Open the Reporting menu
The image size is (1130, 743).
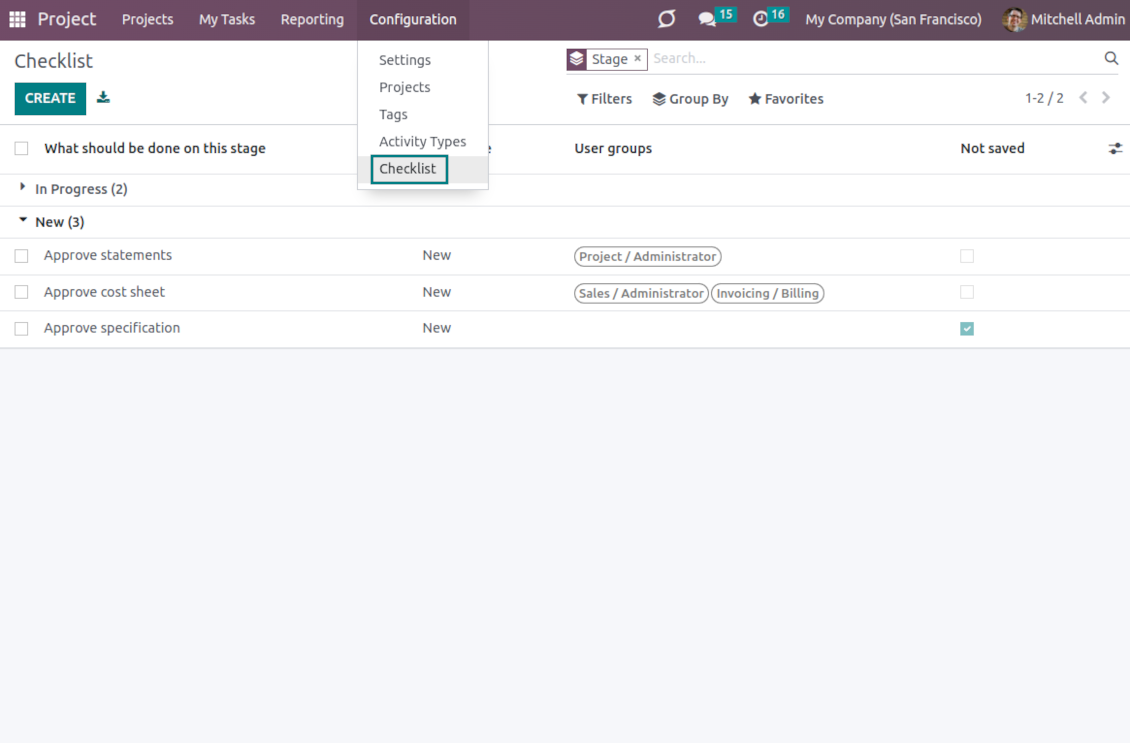click(312, 19)
